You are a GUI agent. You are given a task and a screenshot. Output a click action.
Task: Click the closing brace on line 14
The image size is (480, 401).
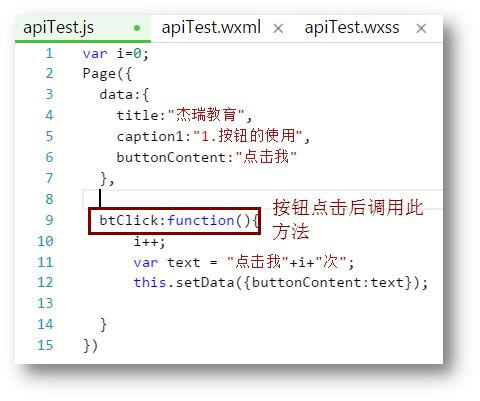(103, 324)
